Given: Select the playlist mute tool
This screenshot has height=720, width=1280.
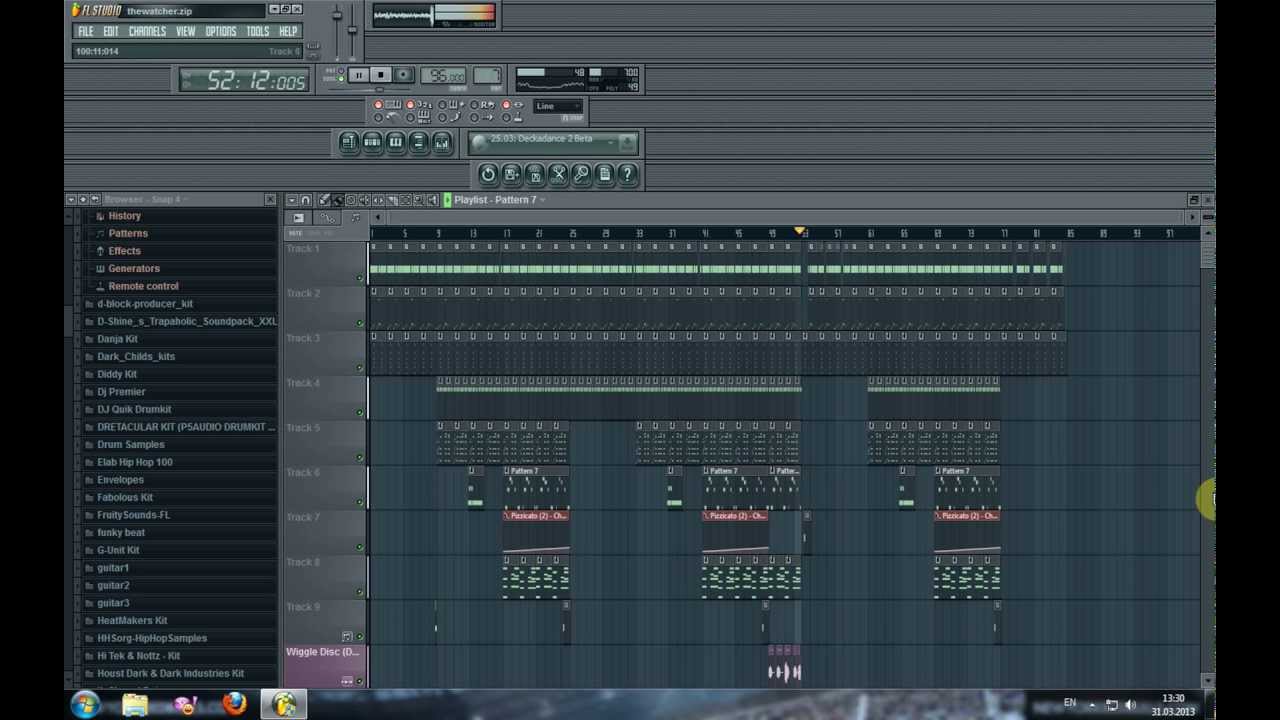Looking at the screenshot, I should click(x=364, y=200).
